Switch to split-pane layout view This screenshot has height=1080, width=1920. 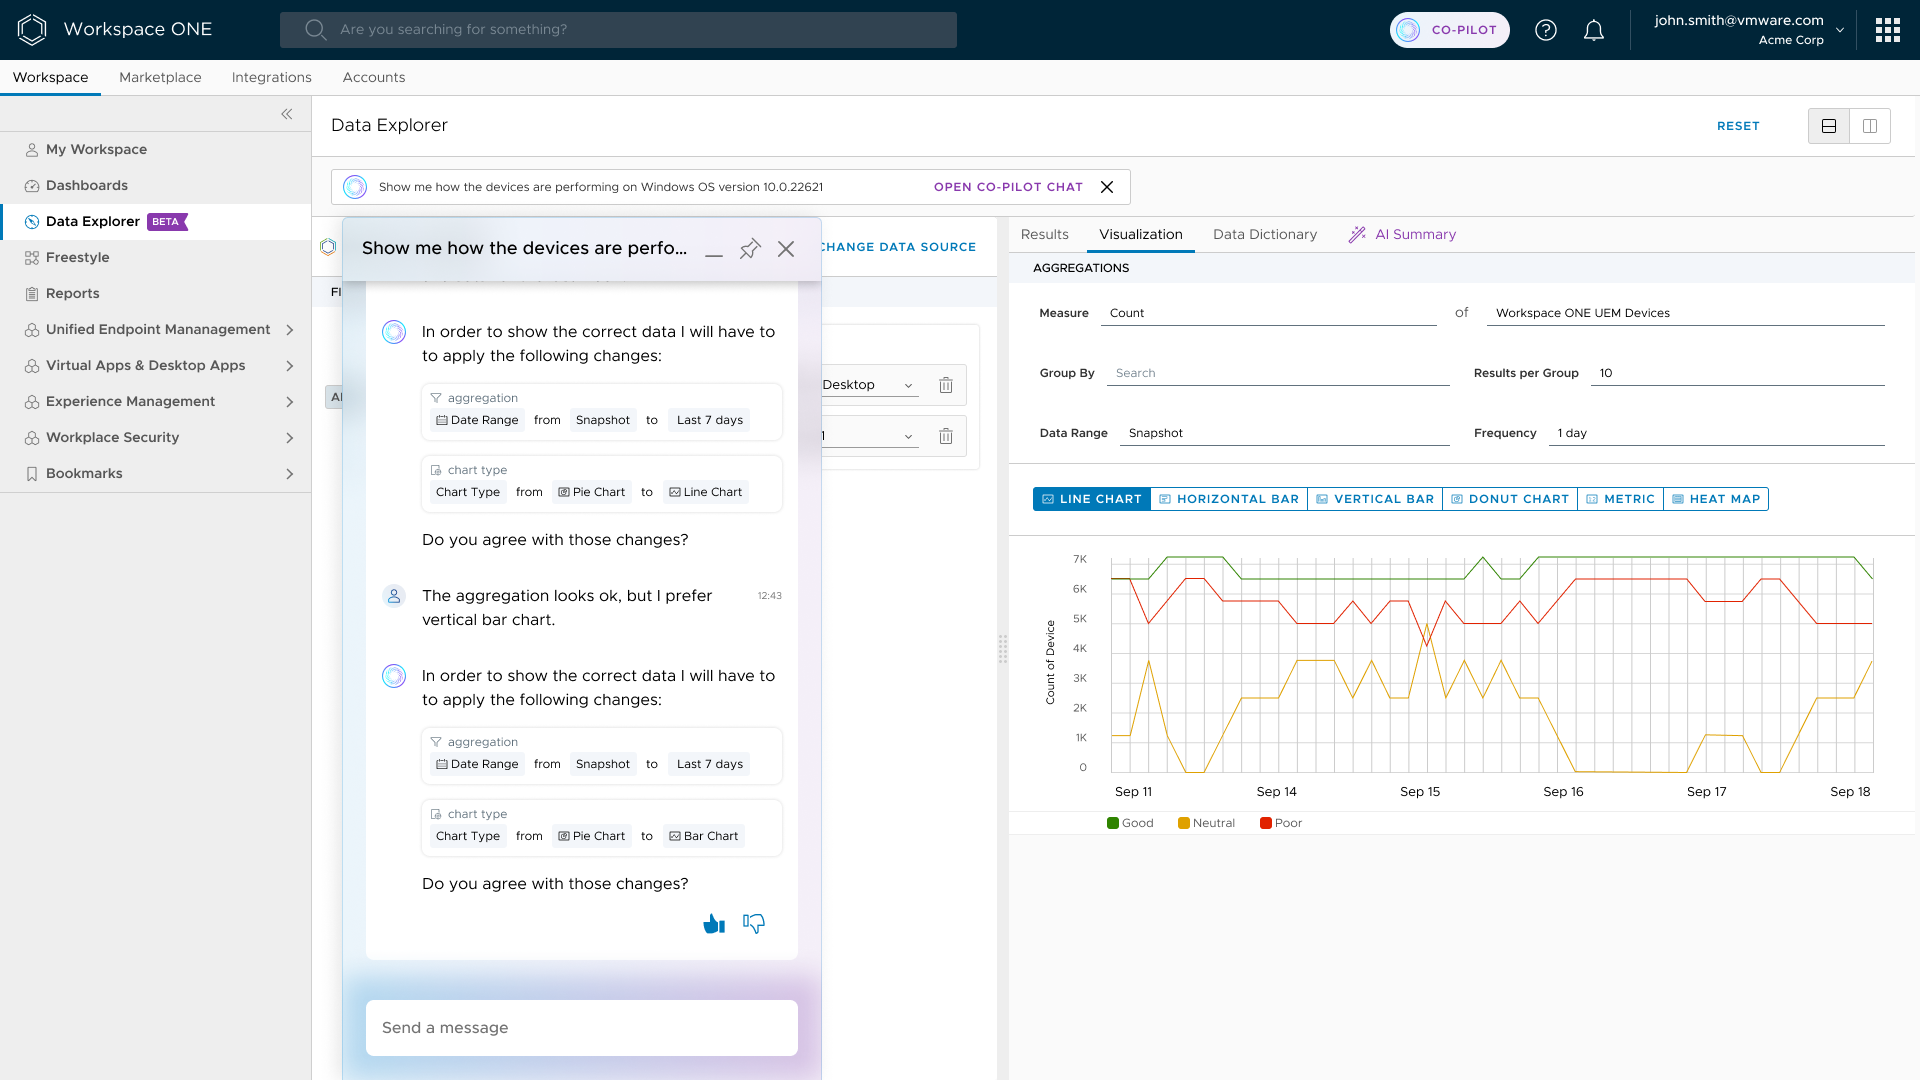(x=1870, y=126)
